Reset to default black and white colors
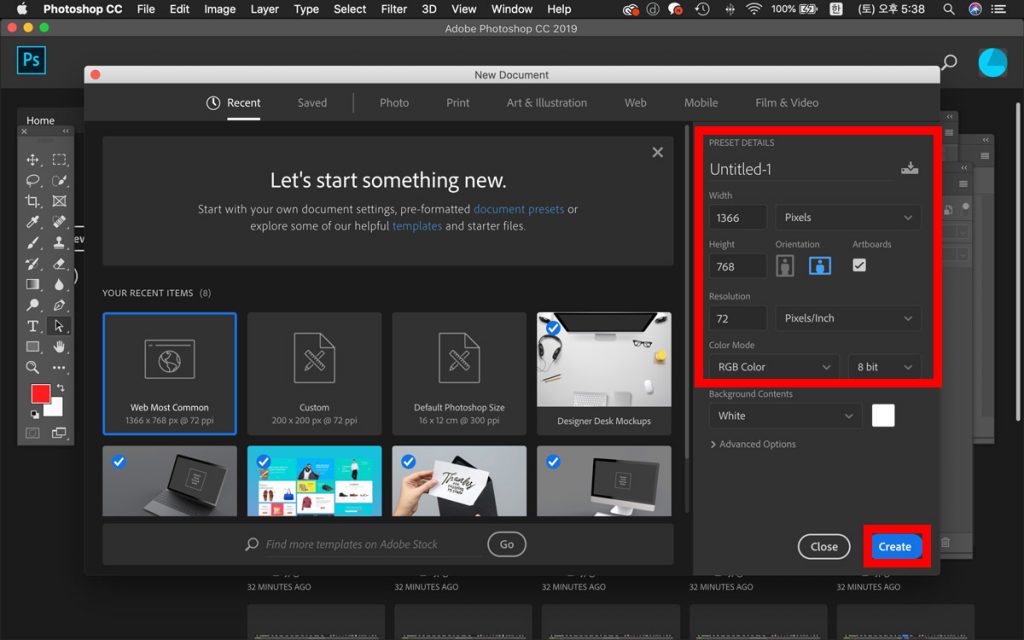The width and height of the screenshot is (1024, 640). click(35, 414)
